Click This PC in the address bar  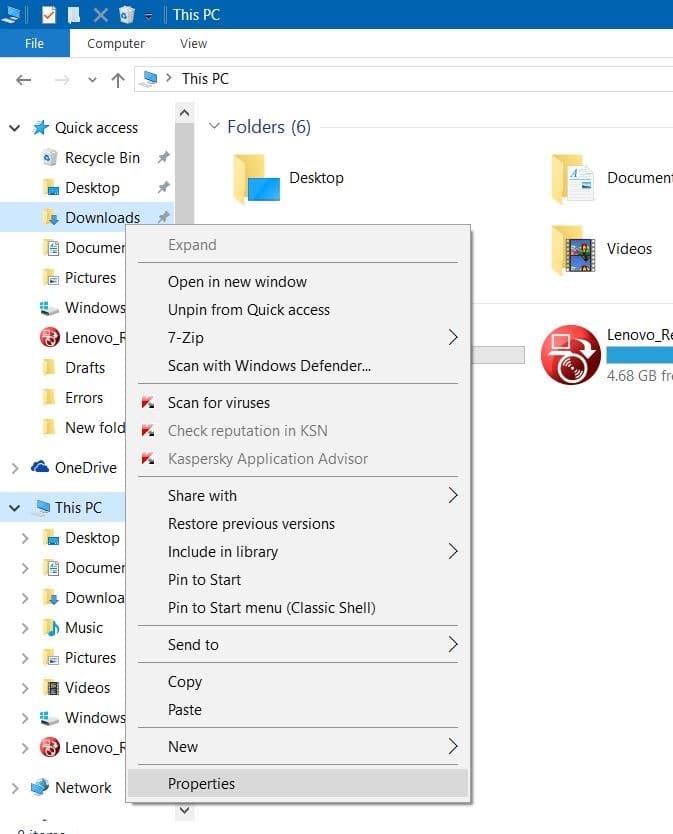tap(205, 79)
